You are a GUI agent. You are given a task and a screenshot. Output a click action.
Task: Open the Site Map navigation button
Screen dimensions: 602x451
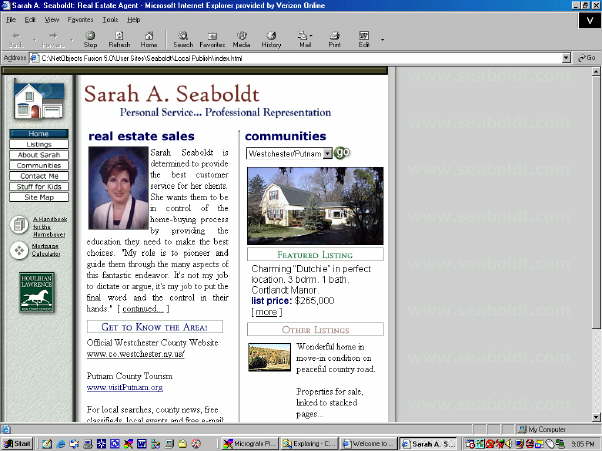[x=39, y=197]
